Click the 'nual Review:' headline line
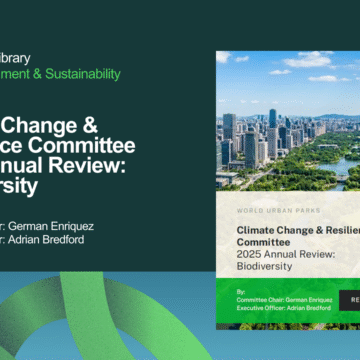 point(63,166)
